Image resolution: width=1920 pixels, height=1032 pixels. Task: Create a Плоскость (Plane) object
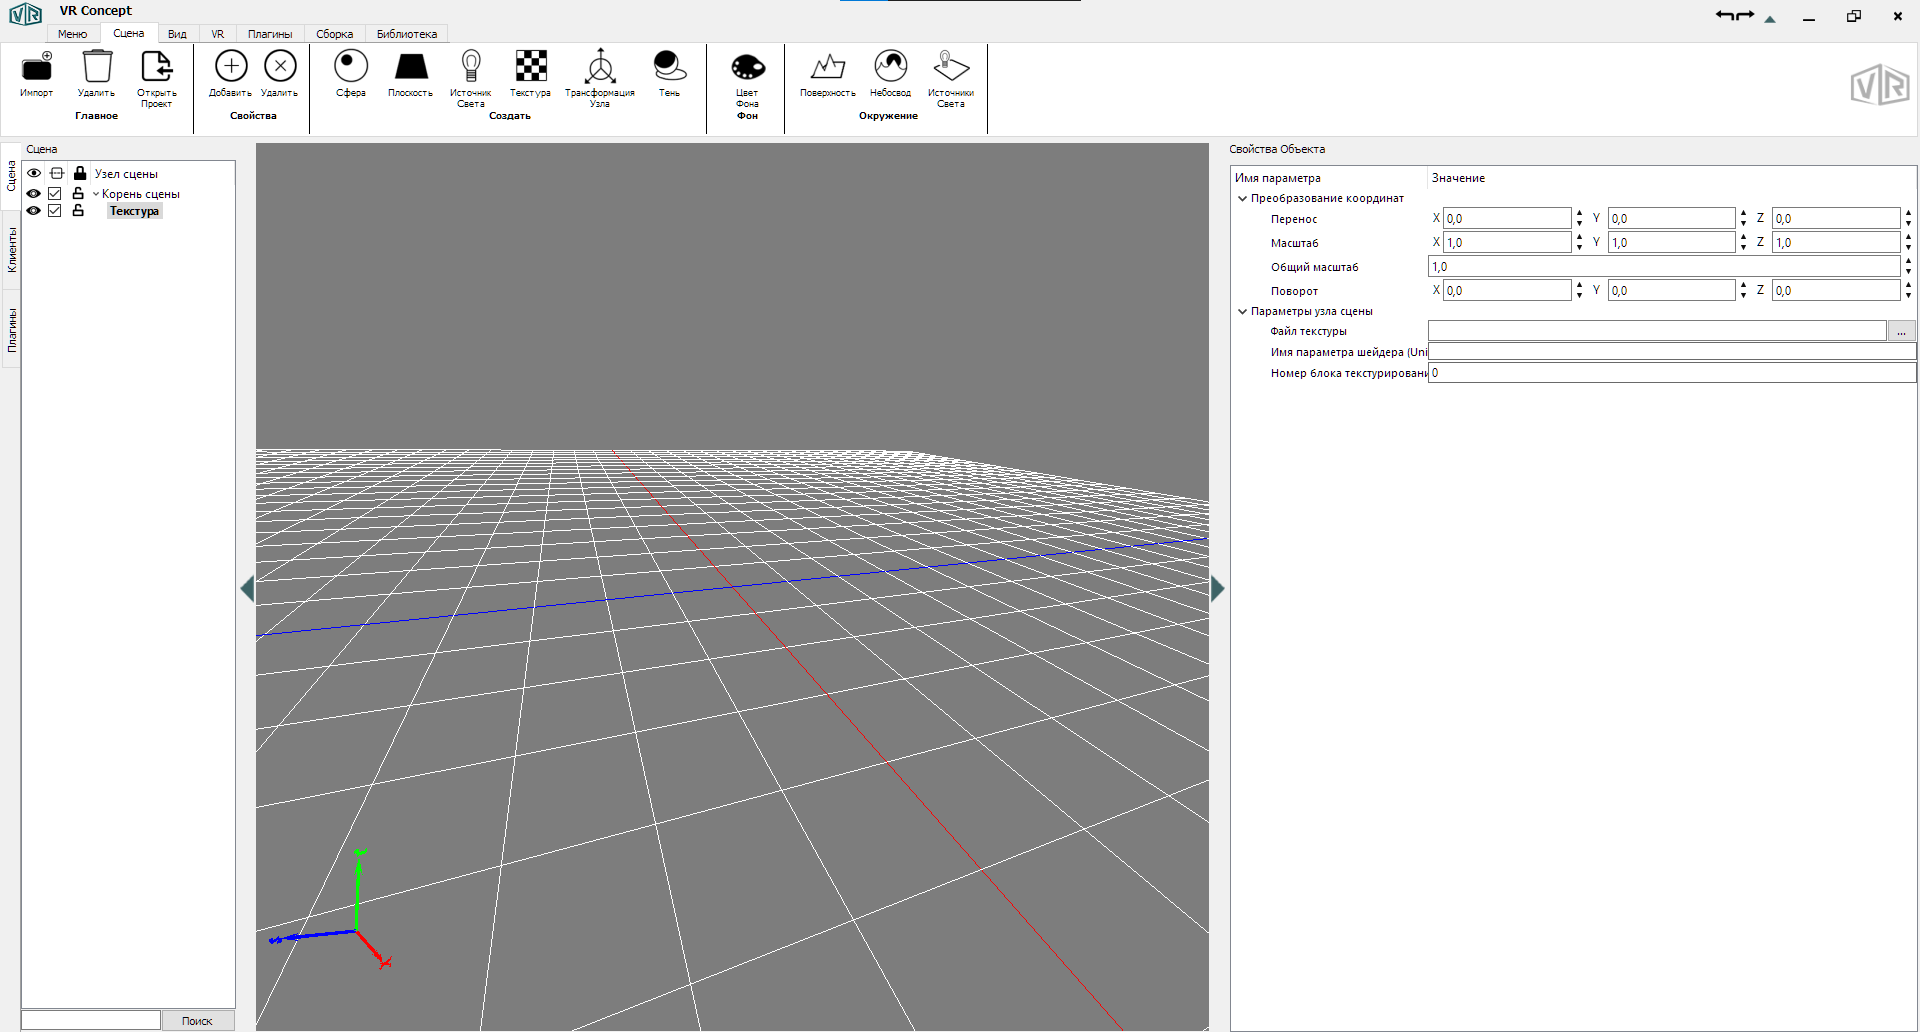coord(411,66)
